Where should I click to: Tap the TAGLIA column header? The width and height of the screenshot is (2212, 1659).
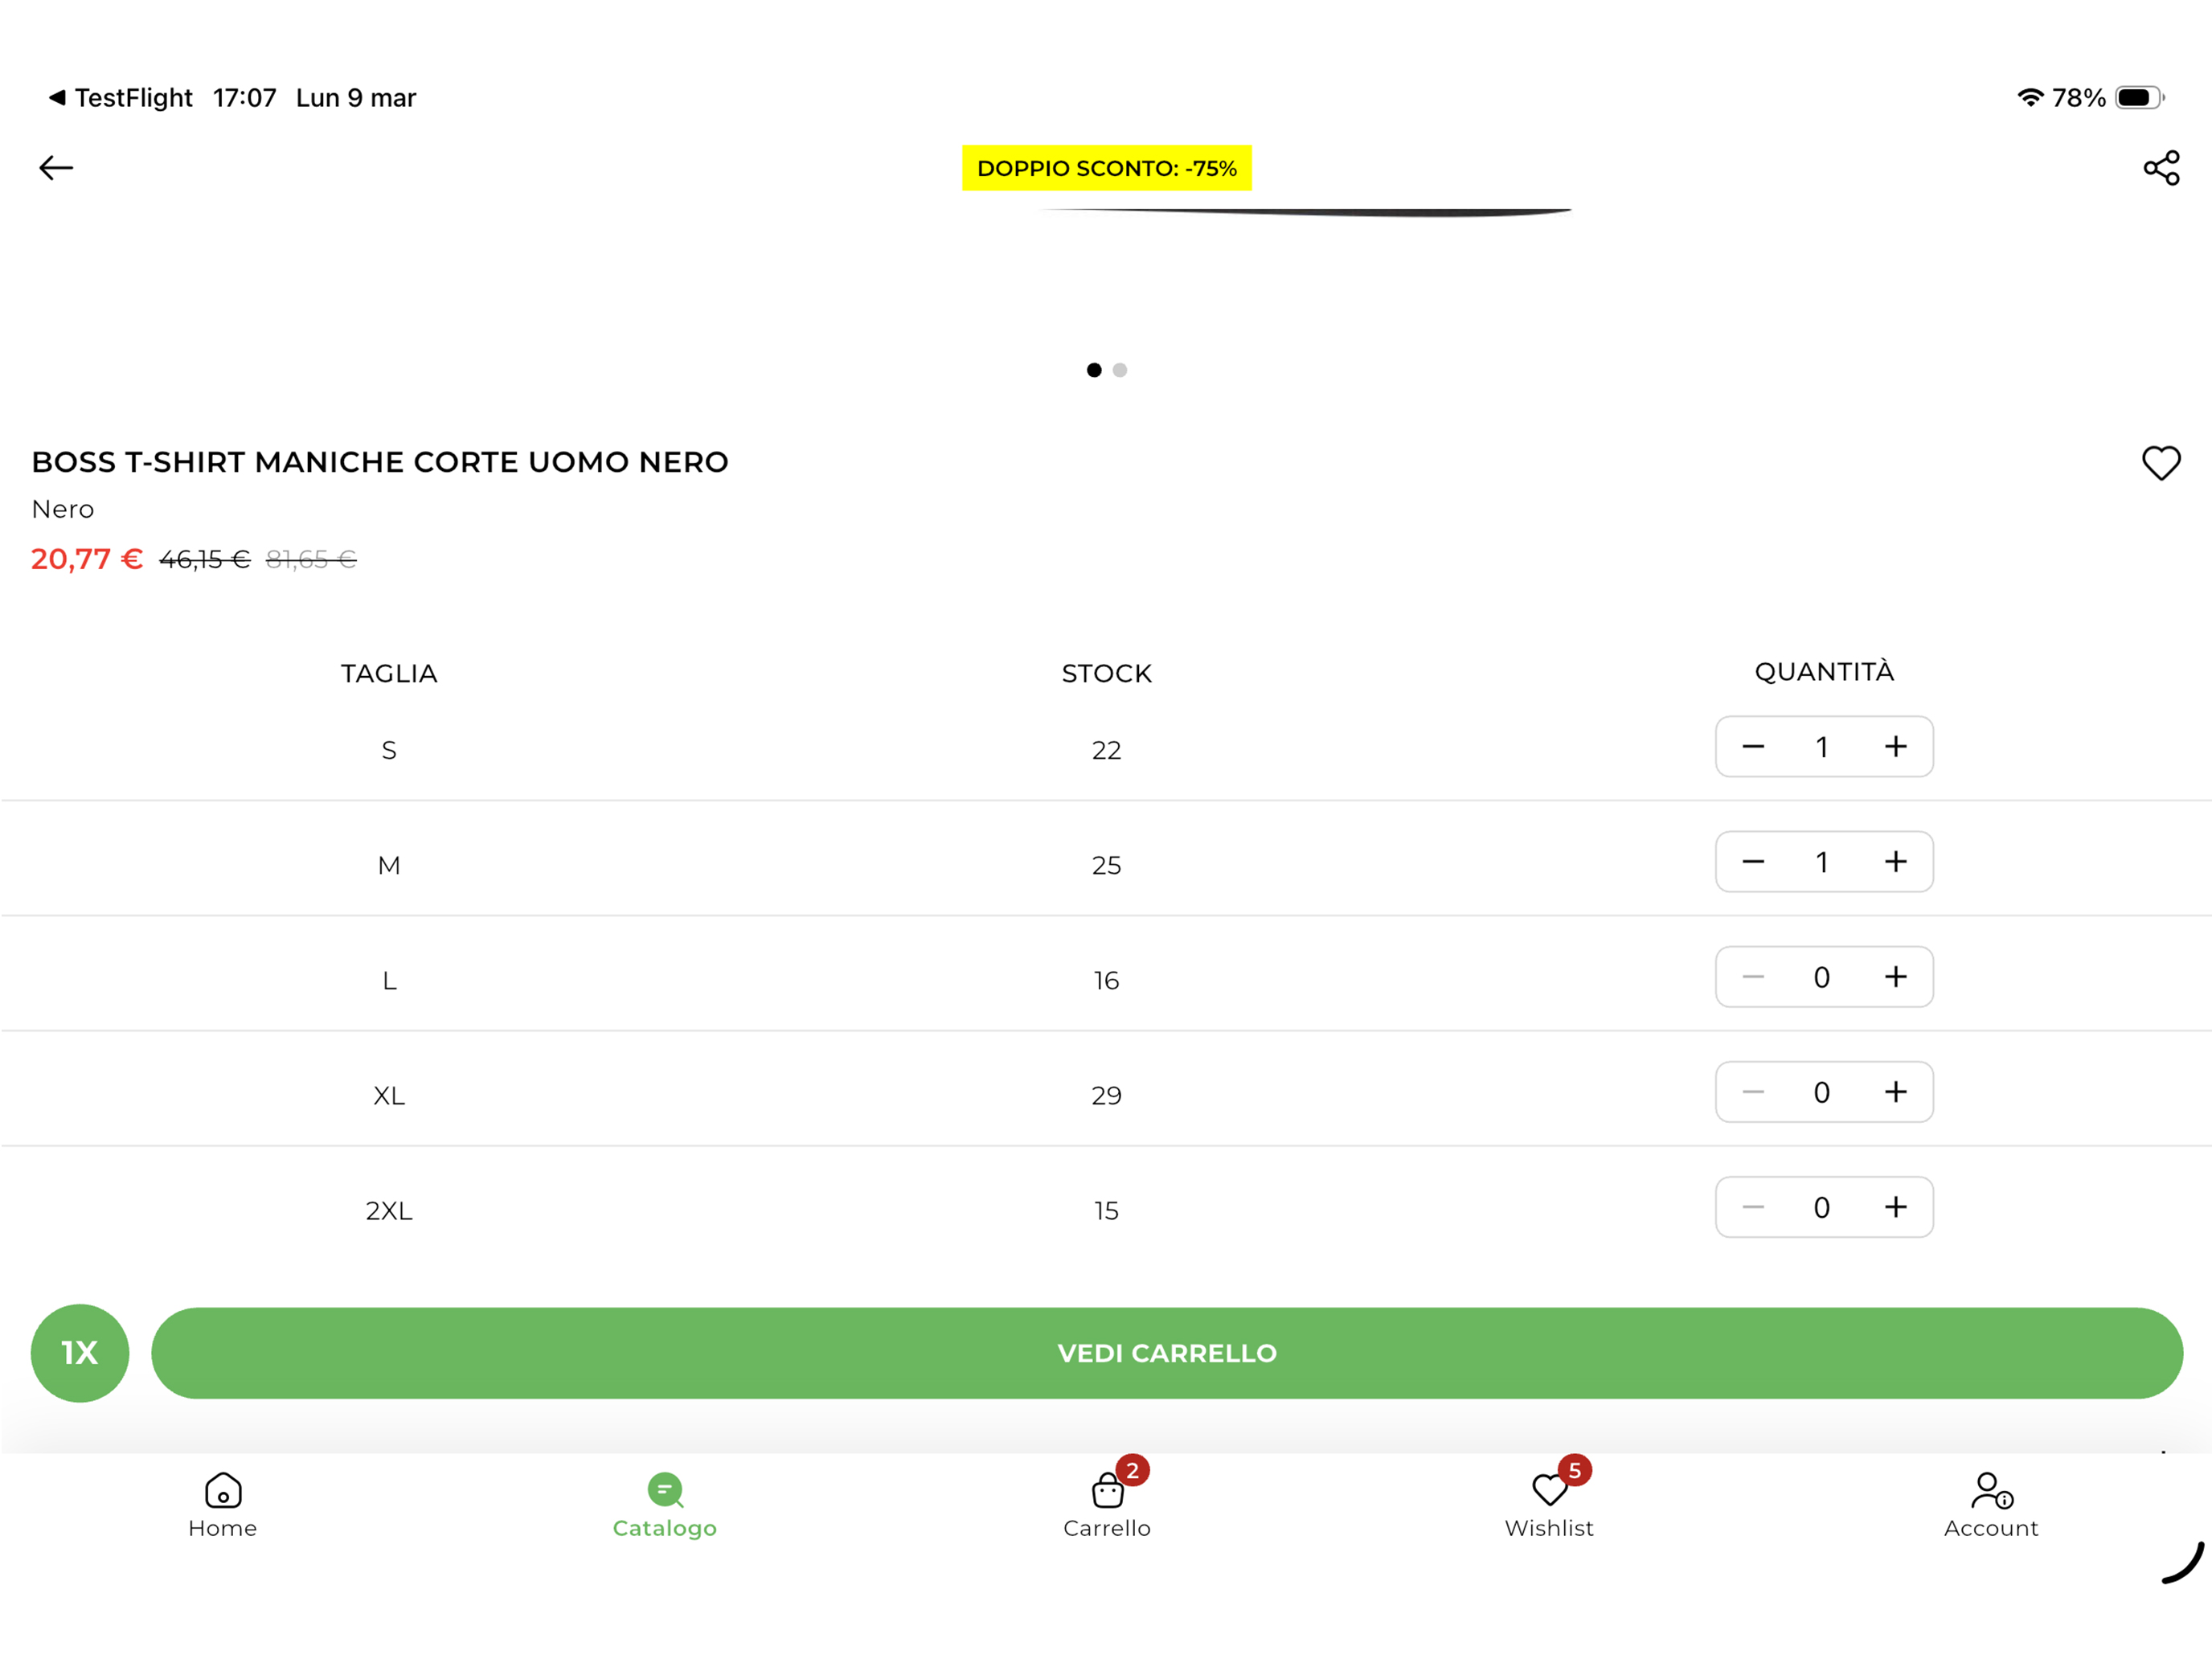pos(389,673)
